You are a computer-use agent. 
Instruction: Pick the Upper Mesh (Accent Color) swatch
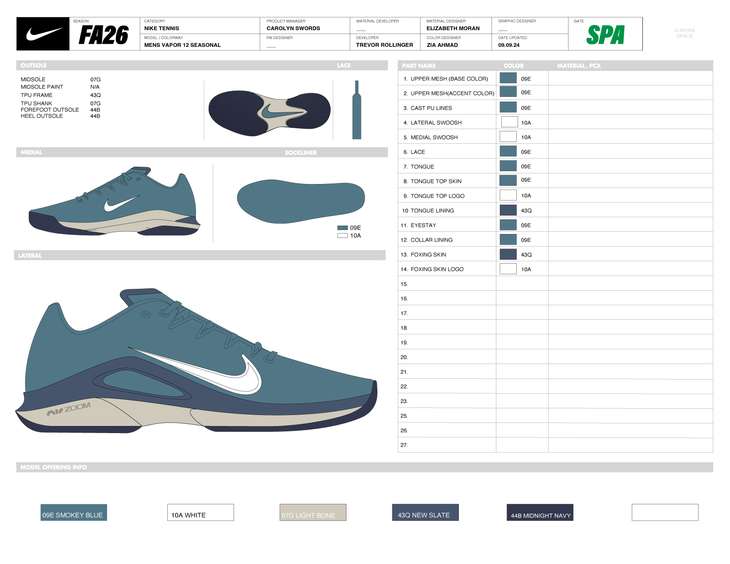(x=508, y=92)
